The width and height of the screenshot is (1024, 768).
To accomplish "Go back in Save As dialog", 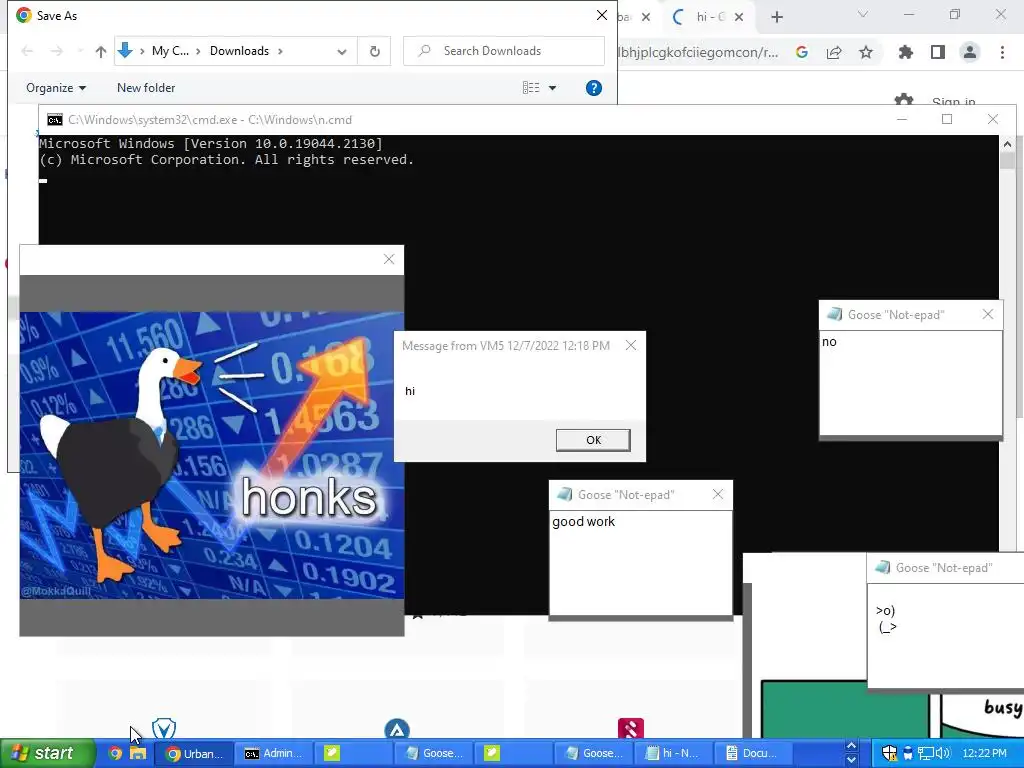I will tap(27, 51).
